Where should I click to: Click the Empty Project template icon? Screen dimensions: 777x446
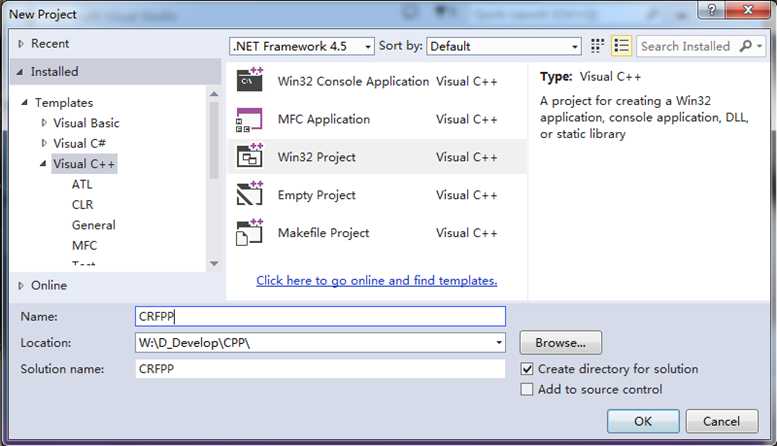pos(249,194)
